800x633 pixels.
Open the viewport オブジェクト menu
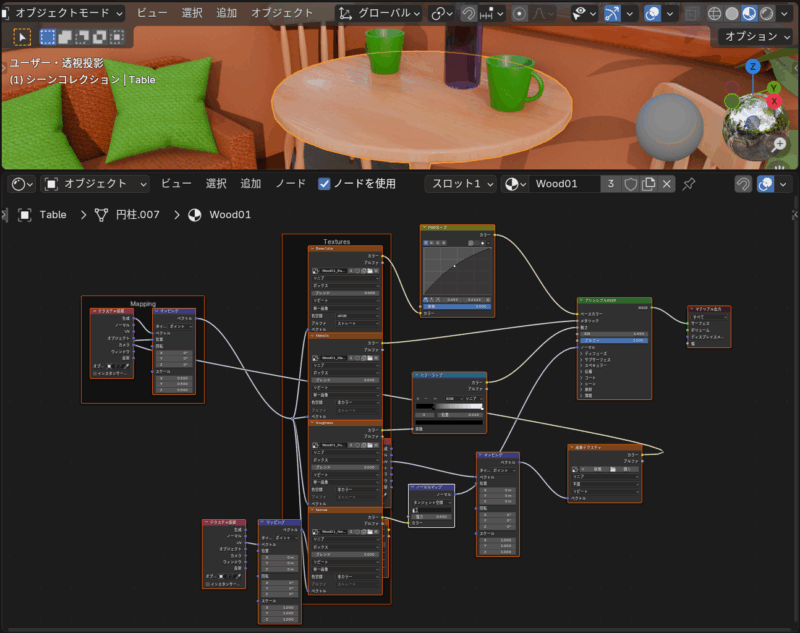click(282, 13)
